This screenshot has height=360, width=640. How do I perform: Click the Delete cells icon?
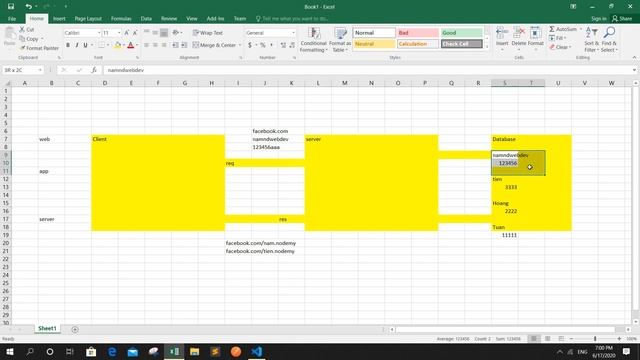[x=519, y=33]
